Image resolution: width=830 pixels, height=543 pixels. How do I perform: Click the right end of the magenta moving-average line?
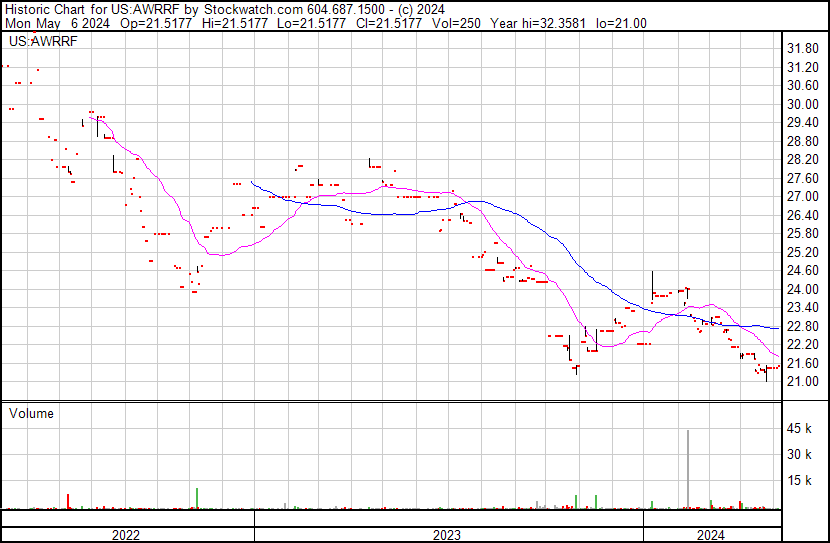click(x=779, y=357)
